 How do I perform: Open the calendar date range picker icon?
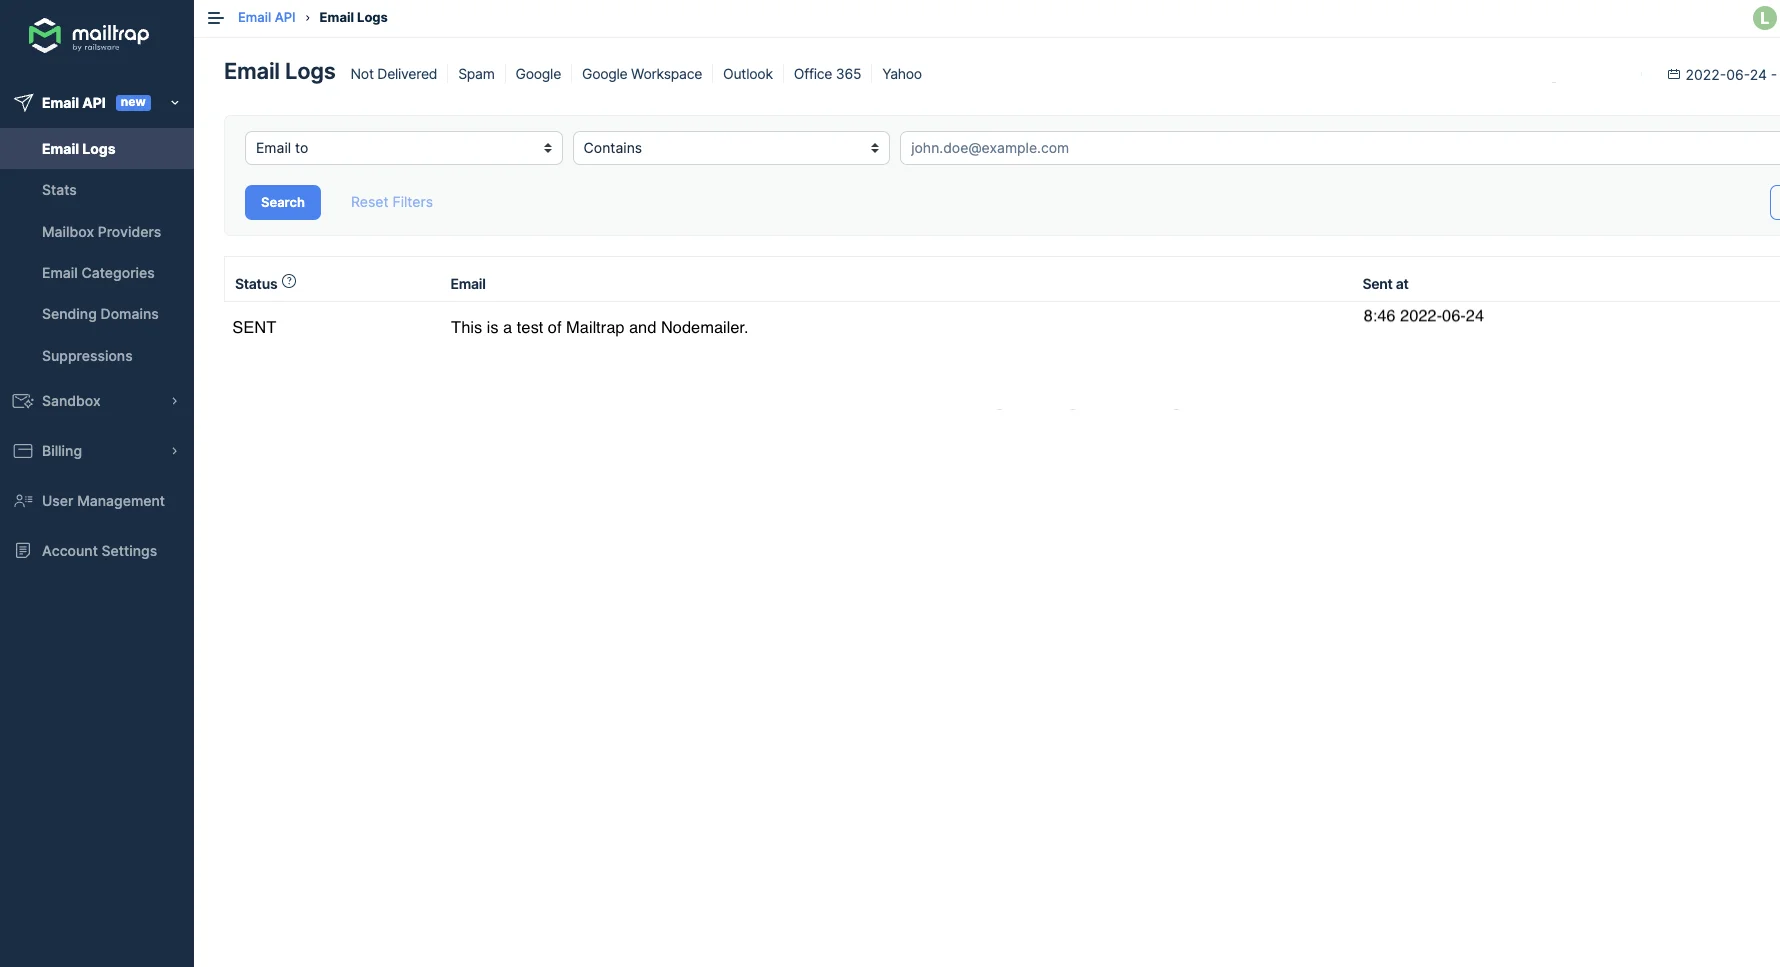1673,74
